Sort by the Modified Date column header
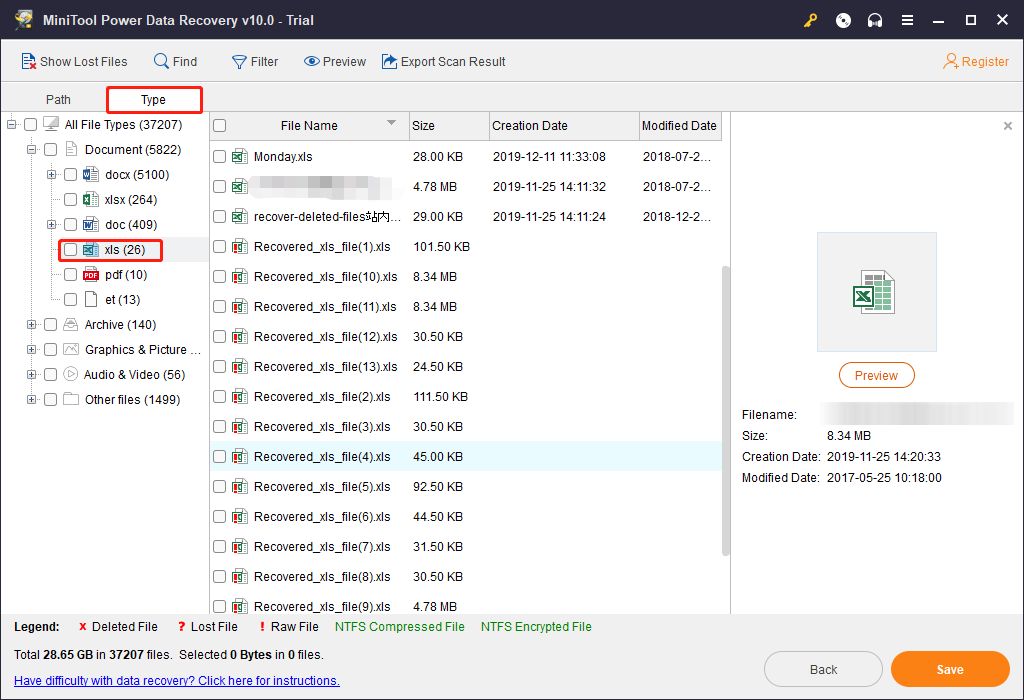Viewport: 1024px width, 700px height. [680, 125]
